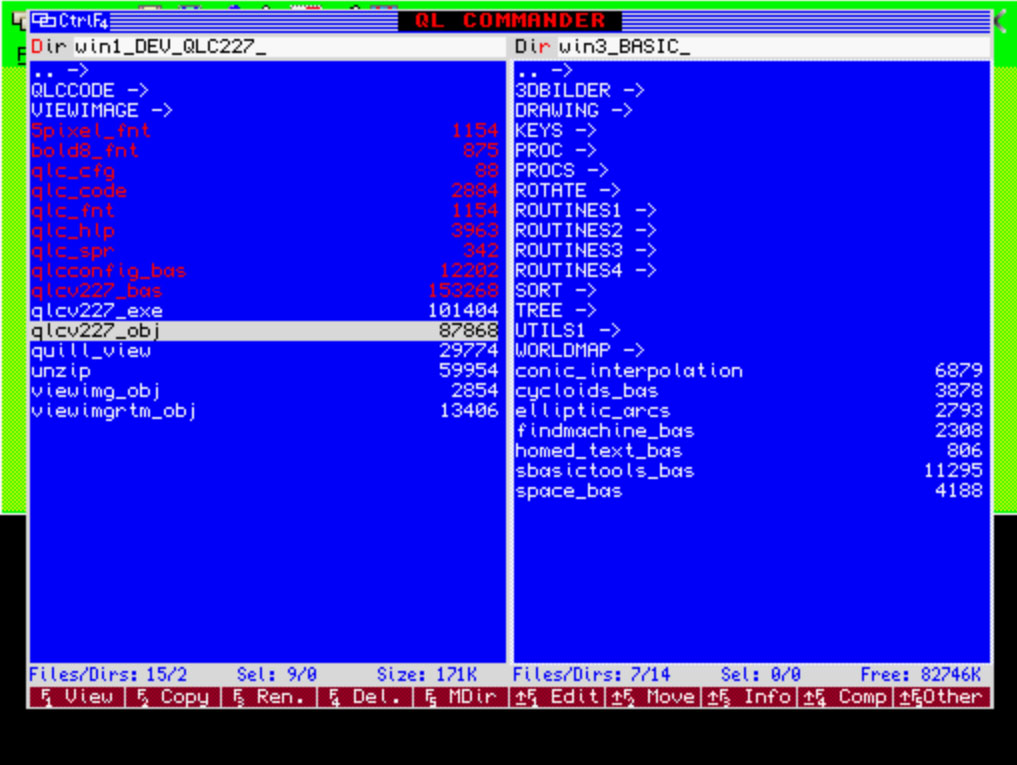Click the F5 MDir button
The height and width of the screenshot is (765, 1017).
coord(461,696)
